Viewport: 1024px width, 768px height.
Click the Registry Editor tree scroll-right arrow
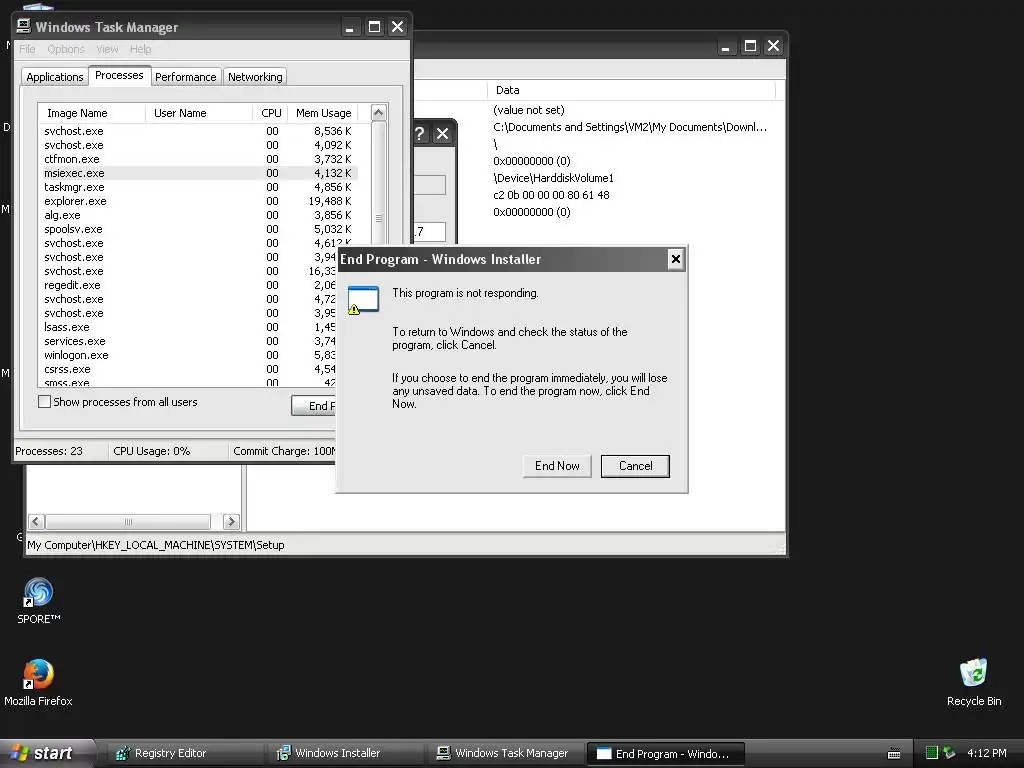point(231,522)
